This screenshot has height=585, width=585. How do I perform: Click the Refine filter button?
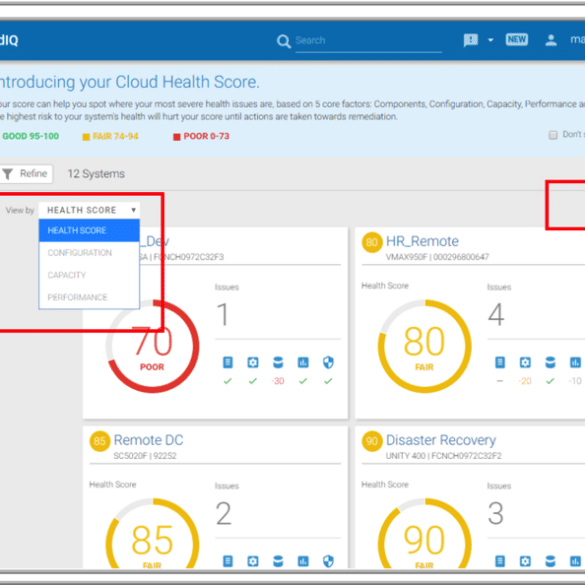[26, 174]
